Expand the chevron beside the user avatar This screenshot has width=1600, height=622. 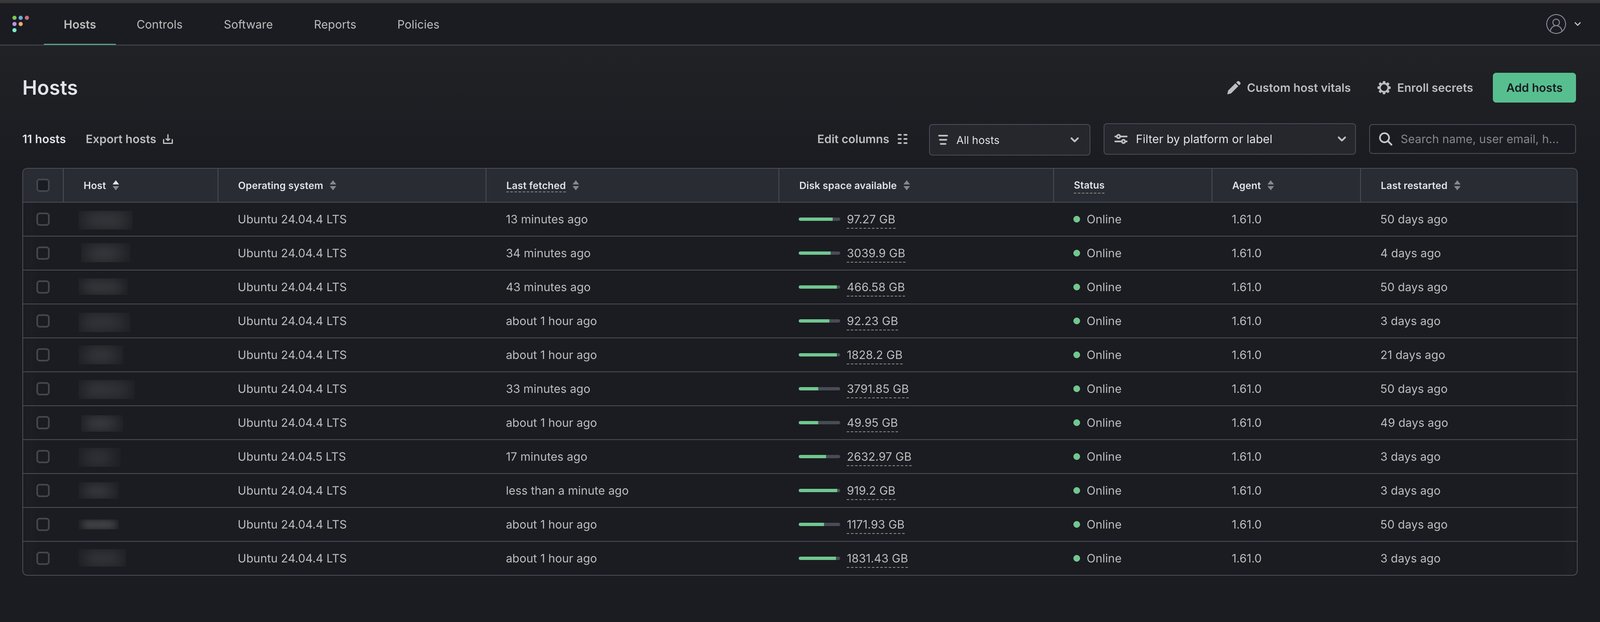[1578, 24]
